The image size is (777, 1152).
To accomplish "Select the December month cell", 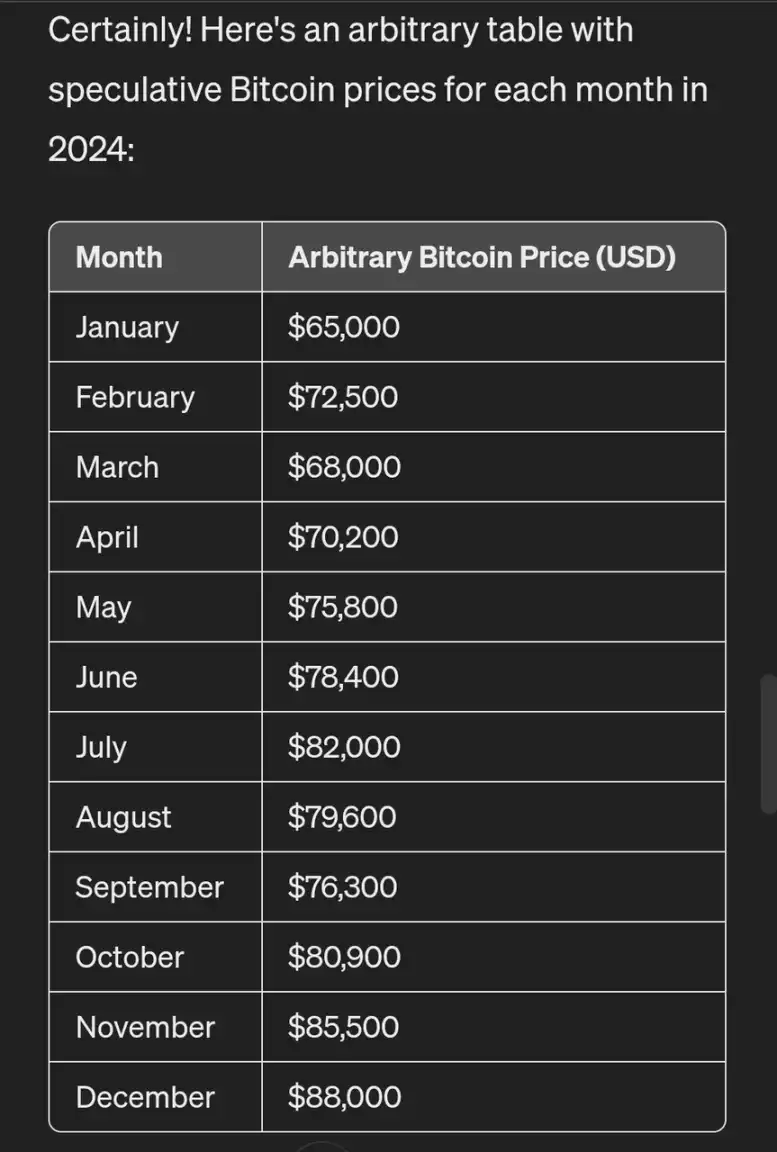I will [145, 1097].
